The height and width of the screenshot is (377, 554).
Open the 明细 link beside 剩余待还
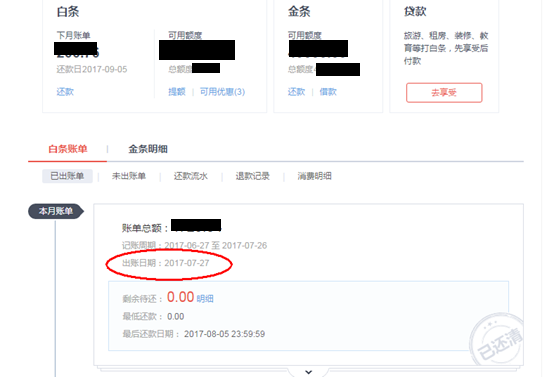tap(205, 299)
